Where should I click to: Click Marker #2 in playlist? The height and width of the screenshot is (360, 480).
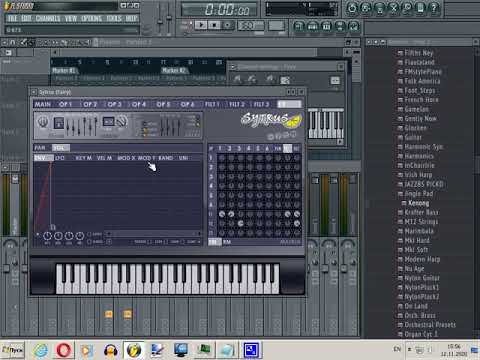click(174, 70)
